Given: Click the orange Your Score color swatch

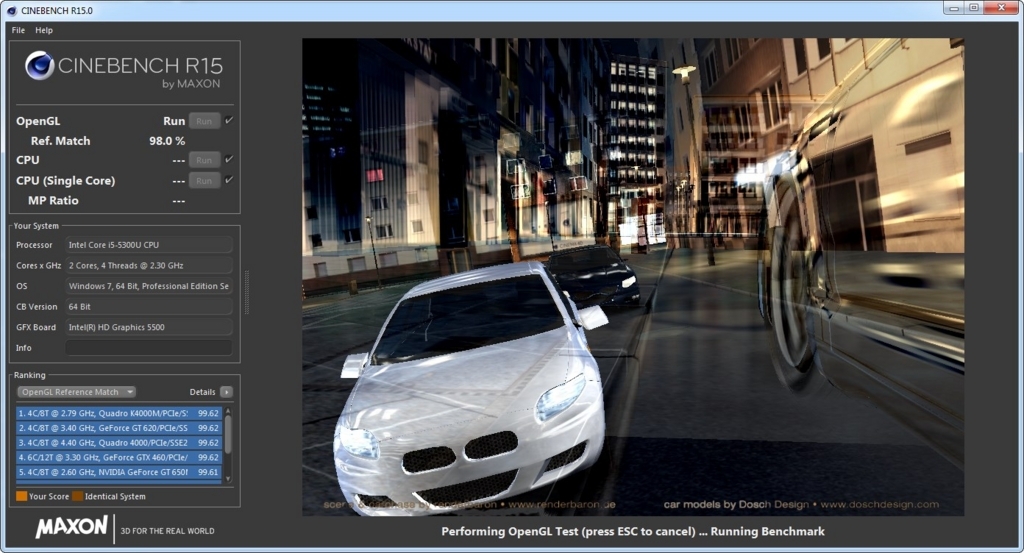Looking at the screenshot, I should point(22,496).
